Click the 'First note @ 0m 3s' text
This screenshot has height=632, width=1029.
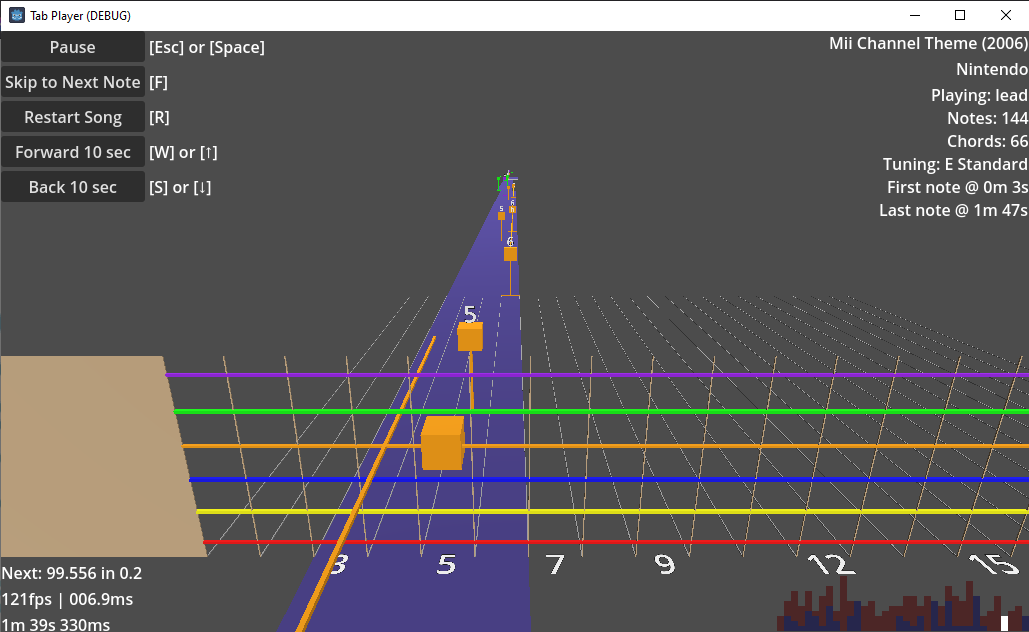coord(957,187)
